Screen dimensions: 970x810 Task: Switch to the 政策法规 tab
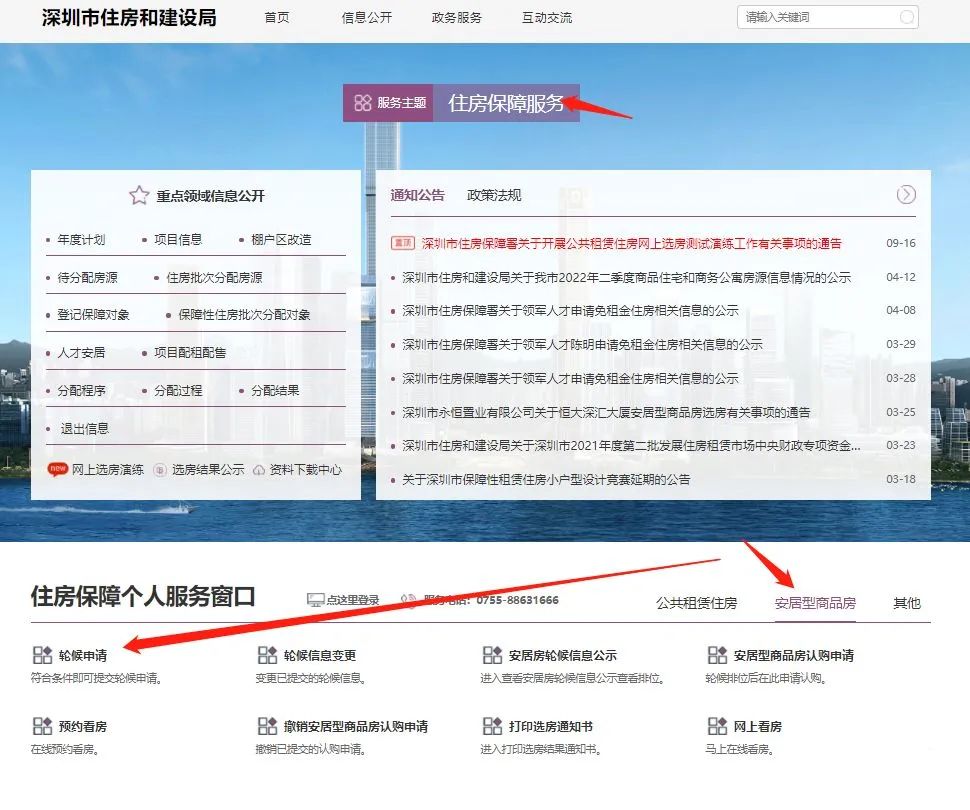click(x=494, y=196)
